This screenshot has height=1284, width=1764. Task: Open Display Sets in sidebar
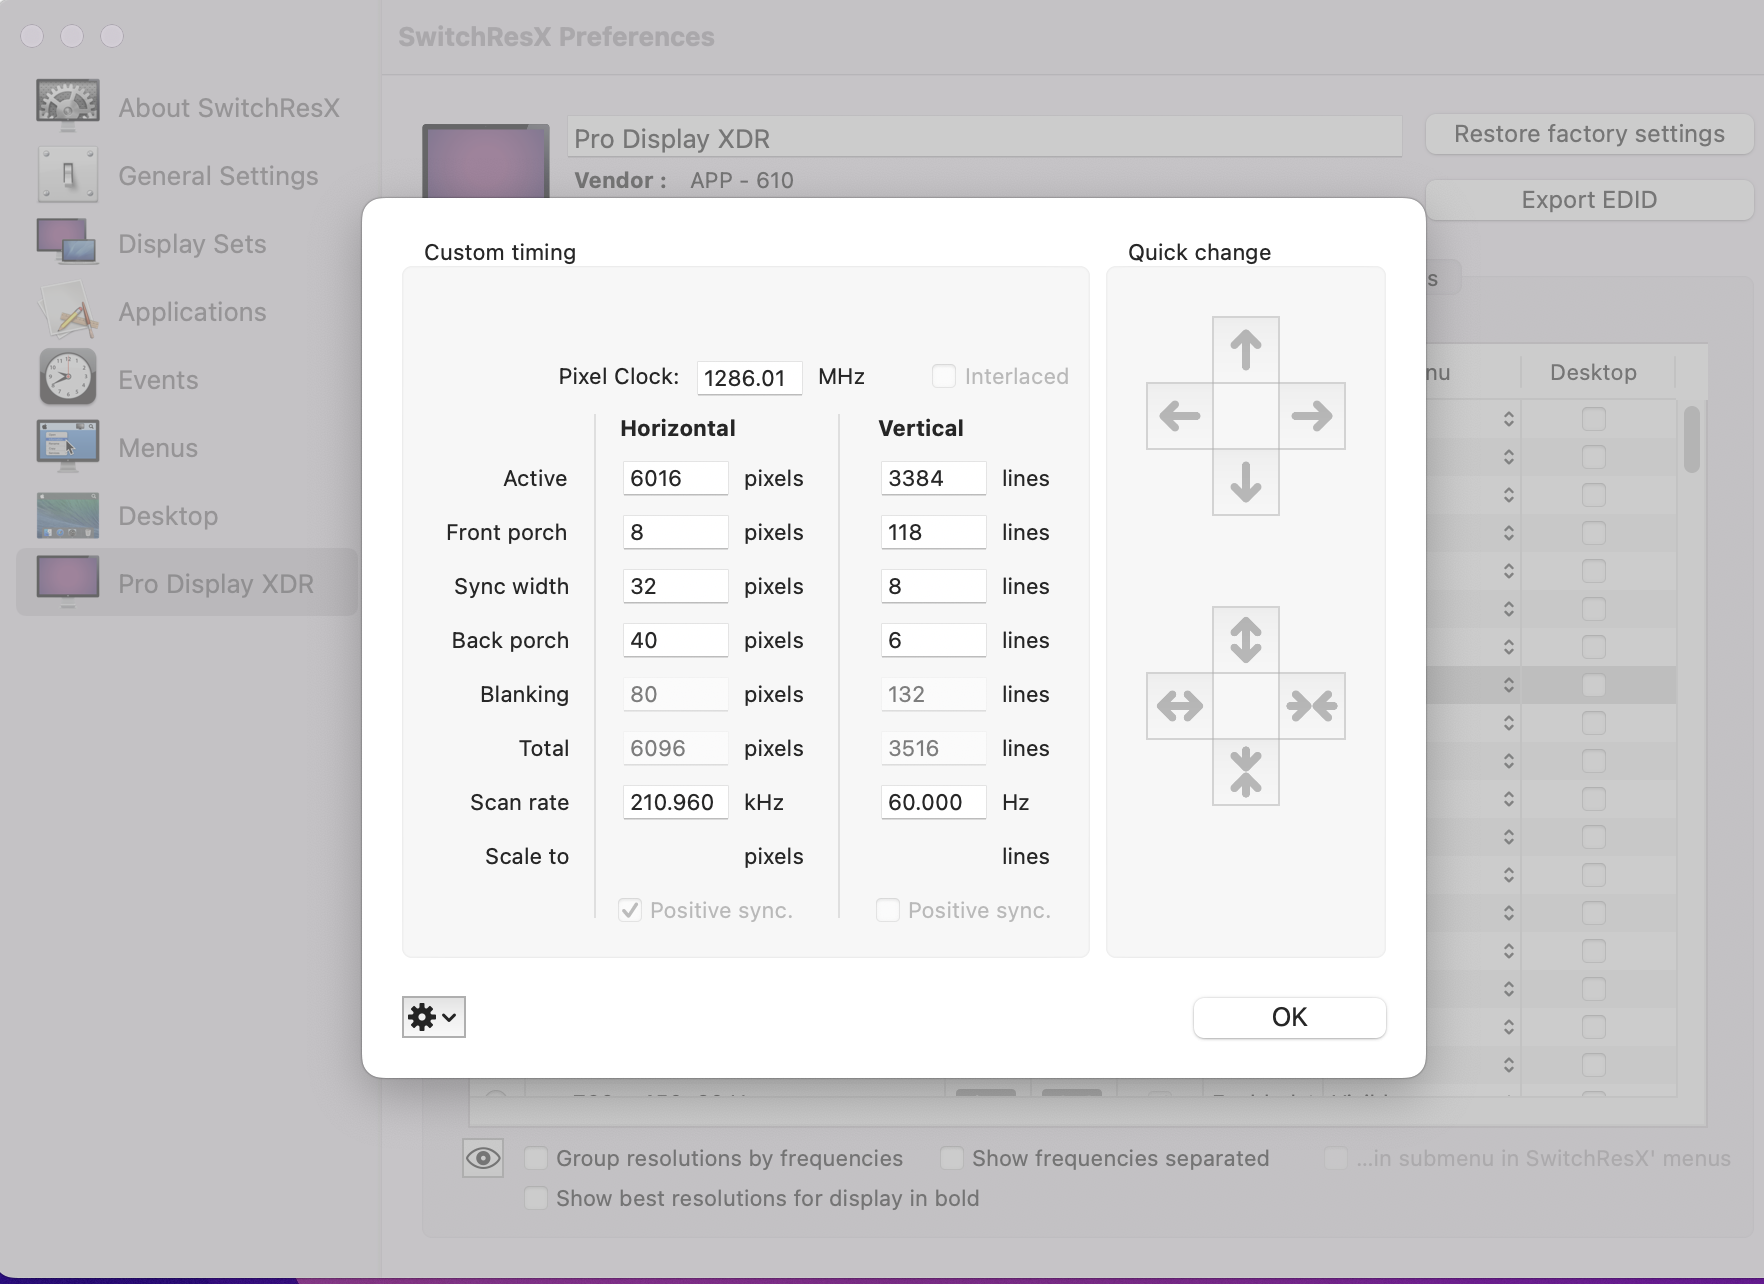[188, 244]
